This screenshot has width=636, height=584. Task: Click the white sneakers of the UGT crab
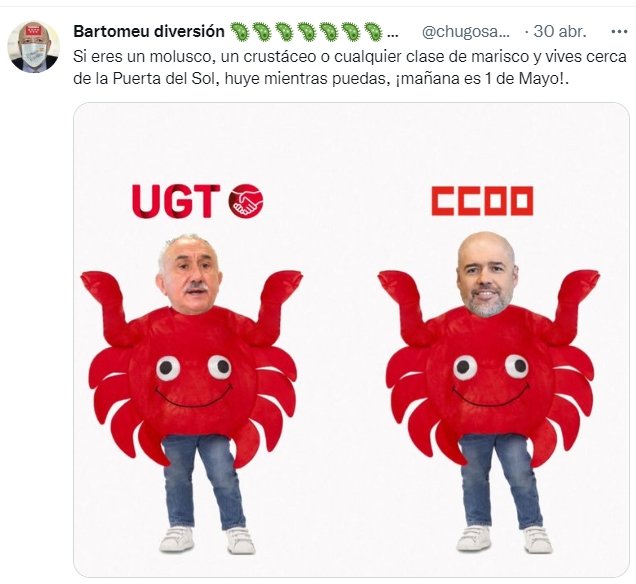click(x=207, y=540)
